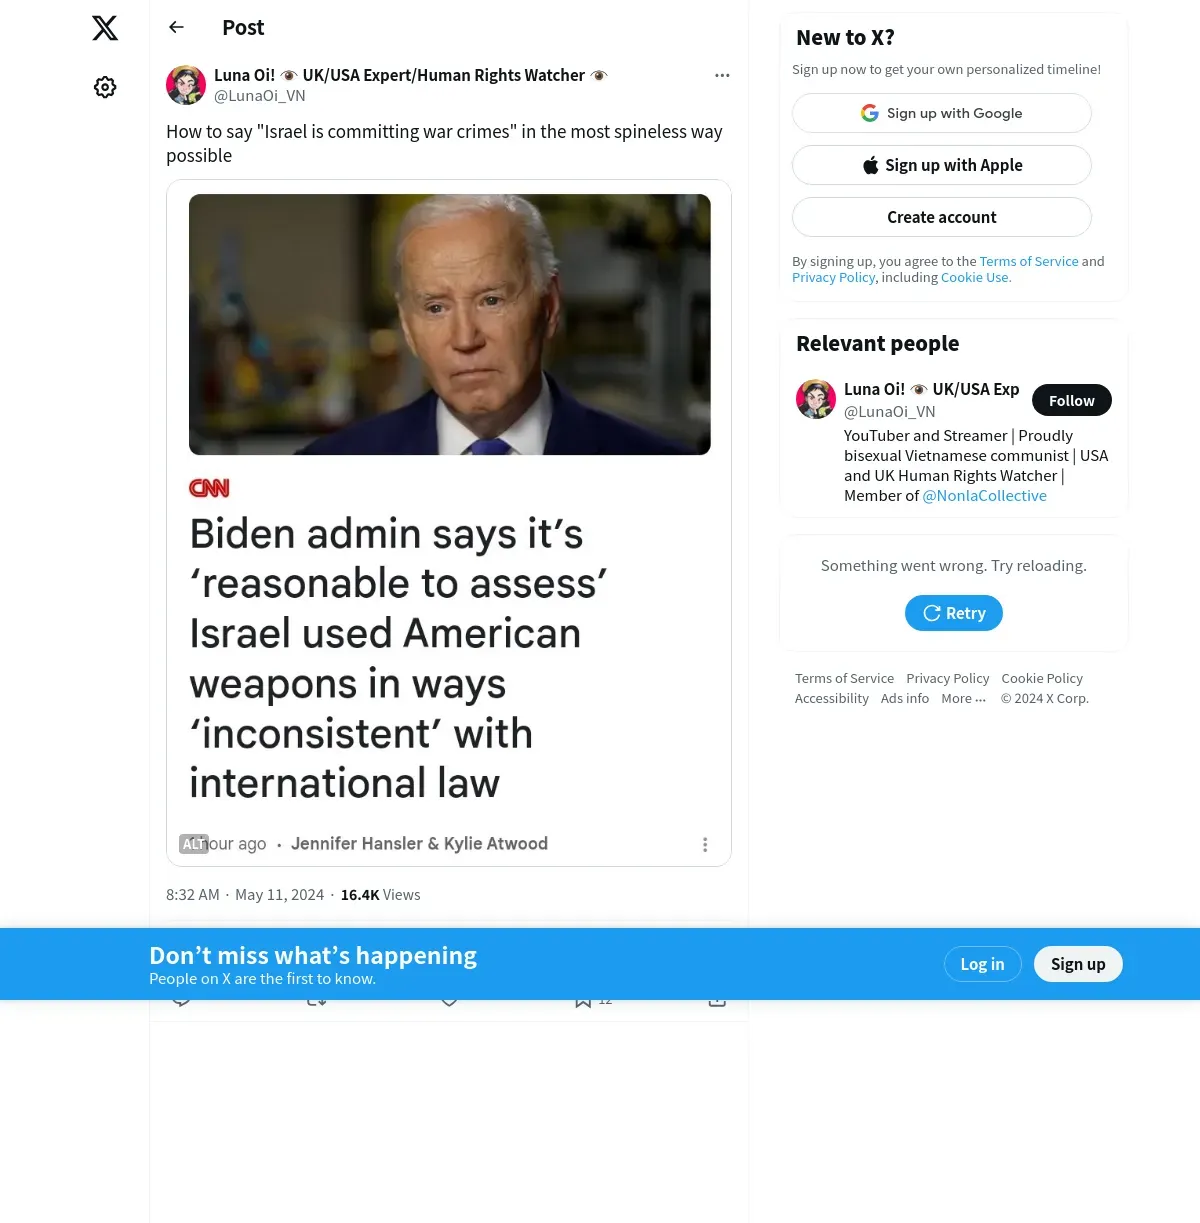Click the X logo icon
1200x1223 pixels.
pyautogui.click(x=105, y=28)
